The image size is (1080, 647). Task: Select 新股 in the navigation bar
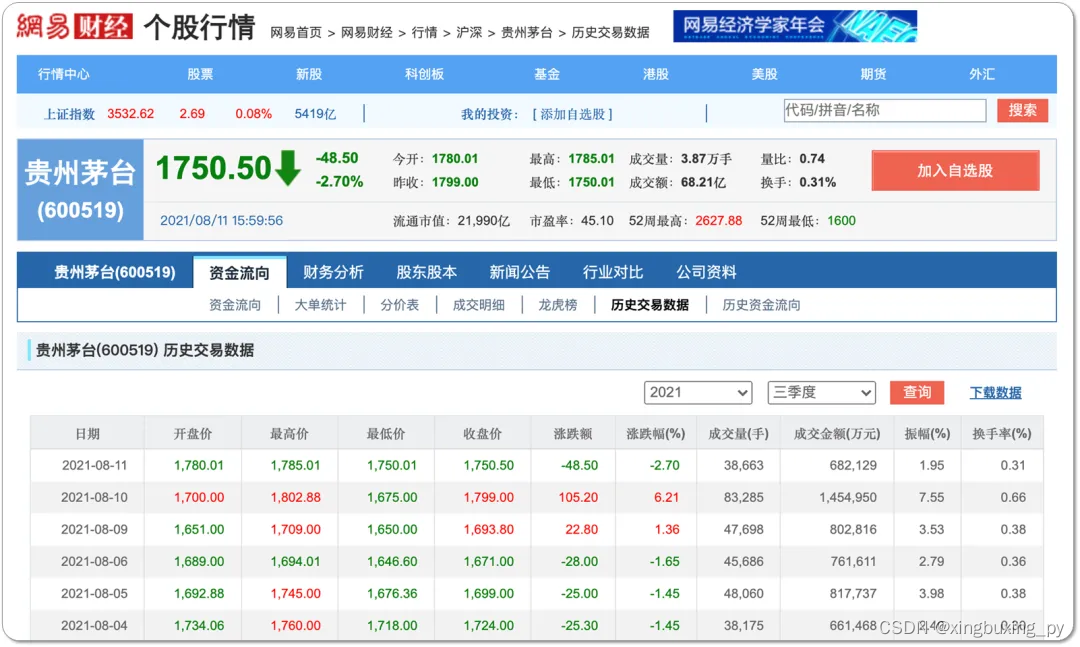309,74
